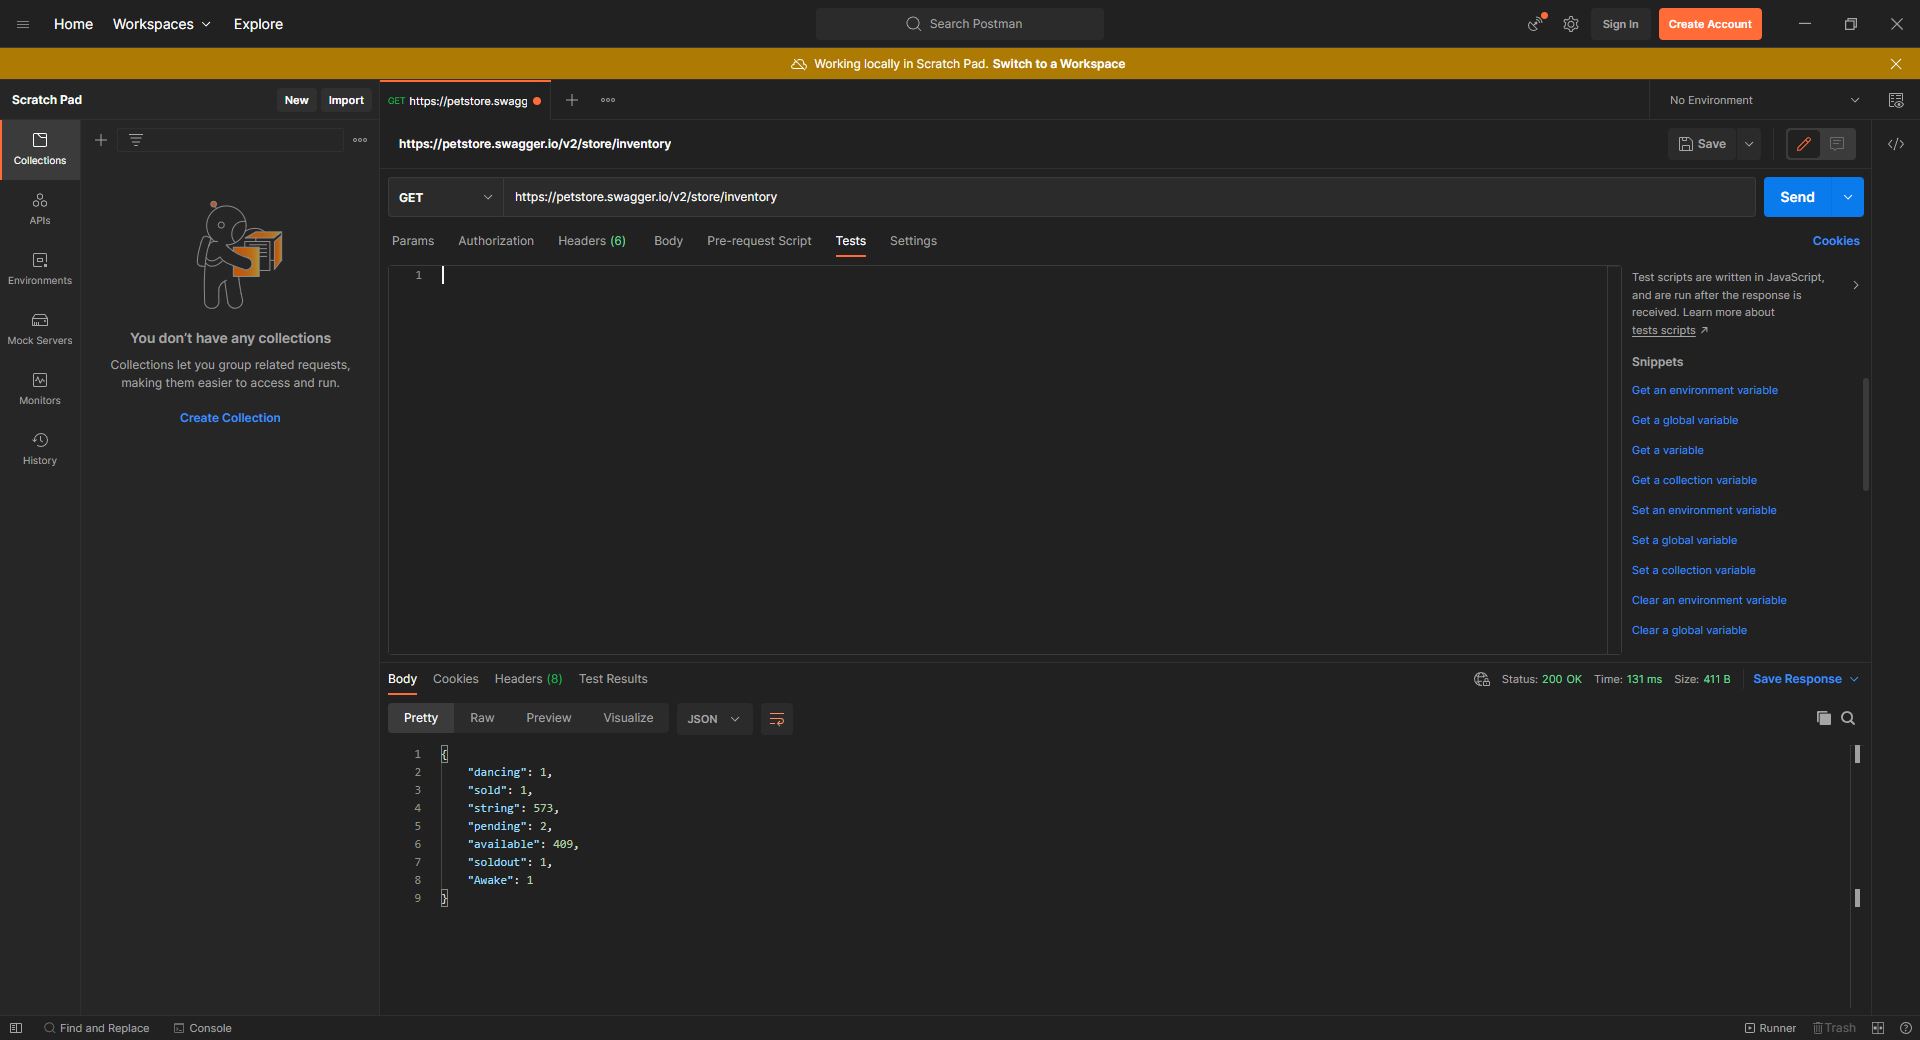1920x1040 pixels.
Task: Open Trash in status bar
Action: pos(1834,1028)
